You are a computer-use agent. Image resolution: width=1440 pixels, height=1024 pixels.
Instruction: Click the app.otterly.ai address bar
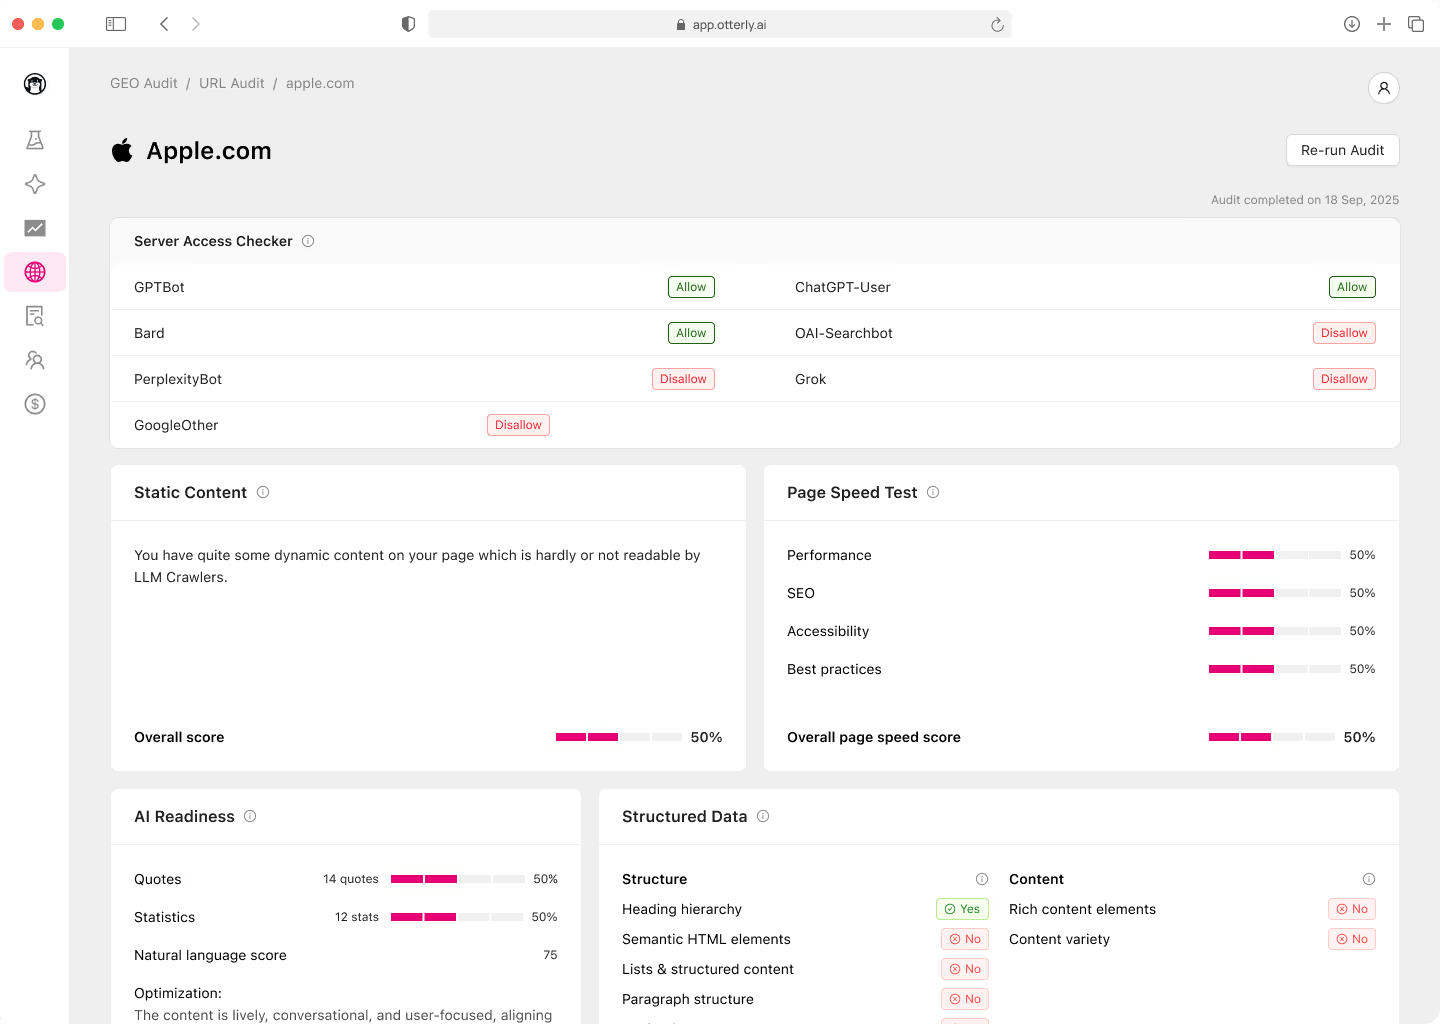pyautogui.click(x=719, y=23)
